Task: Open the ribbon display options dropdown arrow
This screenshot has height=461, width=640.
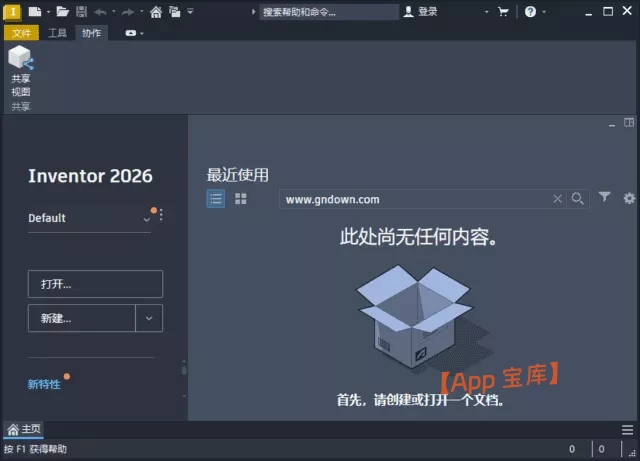Action: point(142,33)
